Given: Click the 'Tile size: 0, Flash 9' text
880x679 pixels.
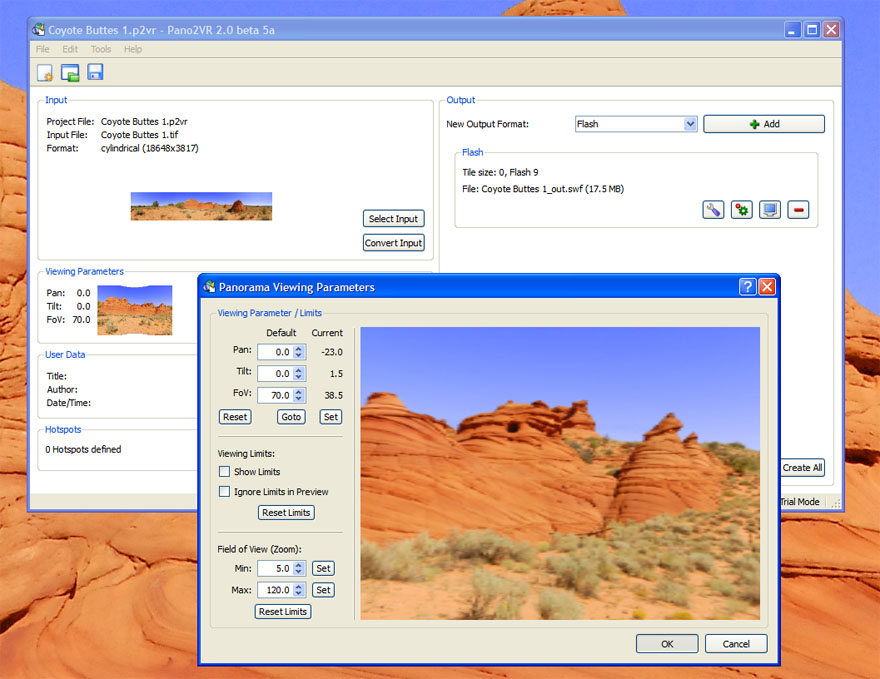Looking at the screenshot, I should tap(500, 172).
